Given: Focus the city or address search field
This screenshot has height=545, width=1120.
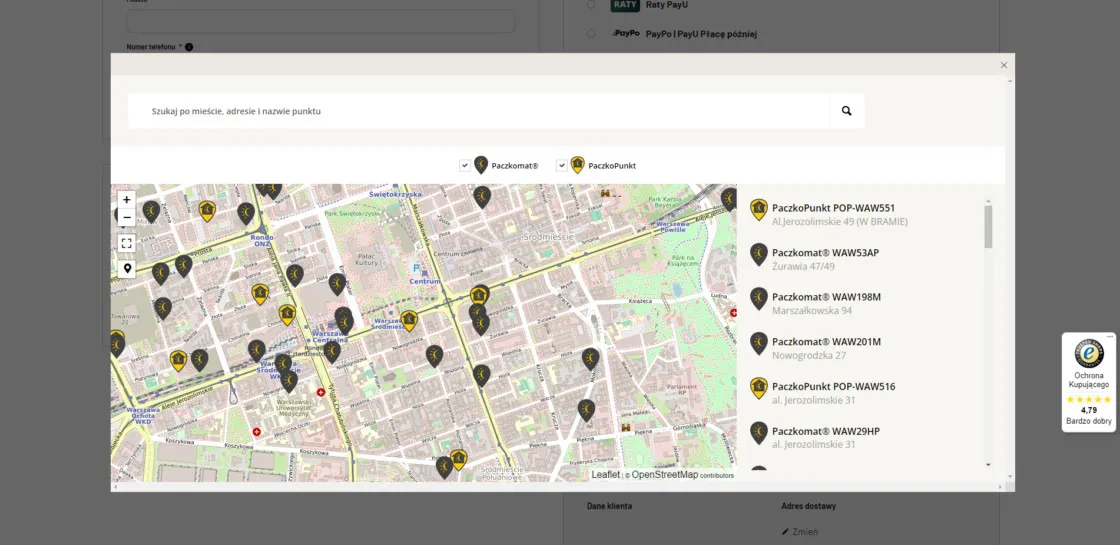Looking at the screenshot, I should coord(479,111).
